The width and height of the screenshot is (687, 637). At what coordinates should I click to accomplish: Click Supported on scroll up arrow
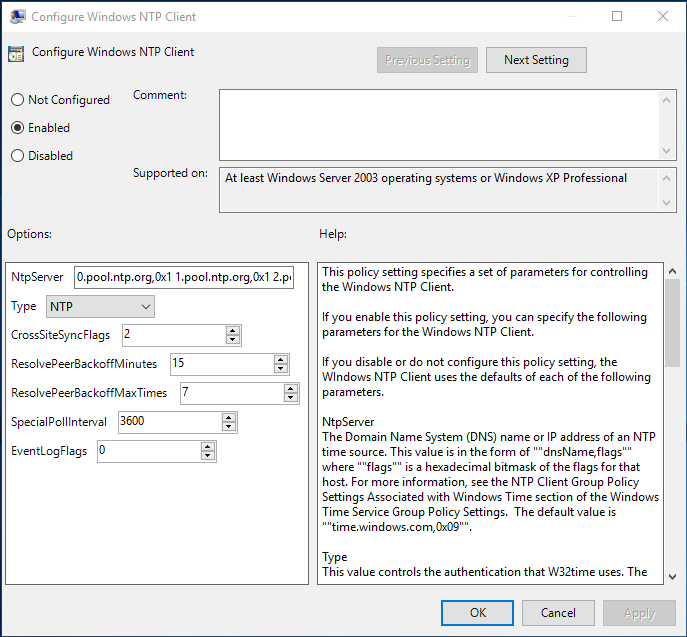tap(666, 178)
